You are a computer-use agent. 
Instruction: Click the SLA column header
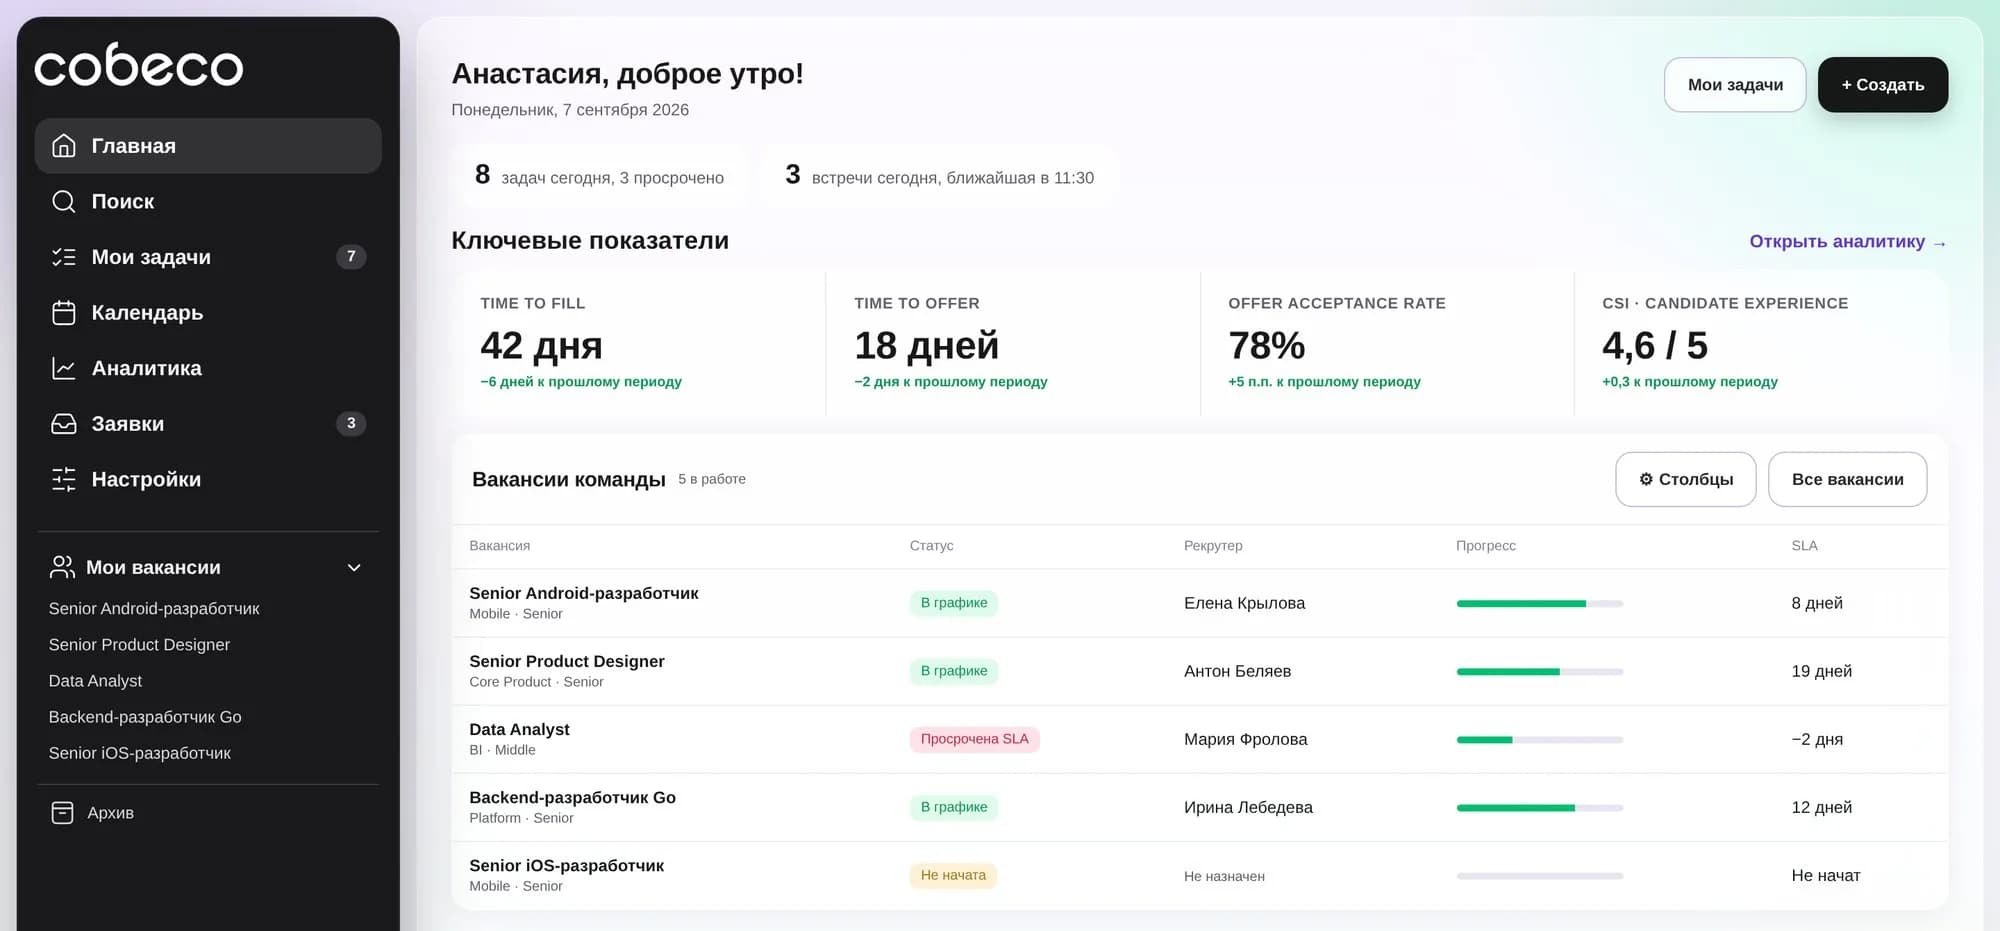point(1804,546)
